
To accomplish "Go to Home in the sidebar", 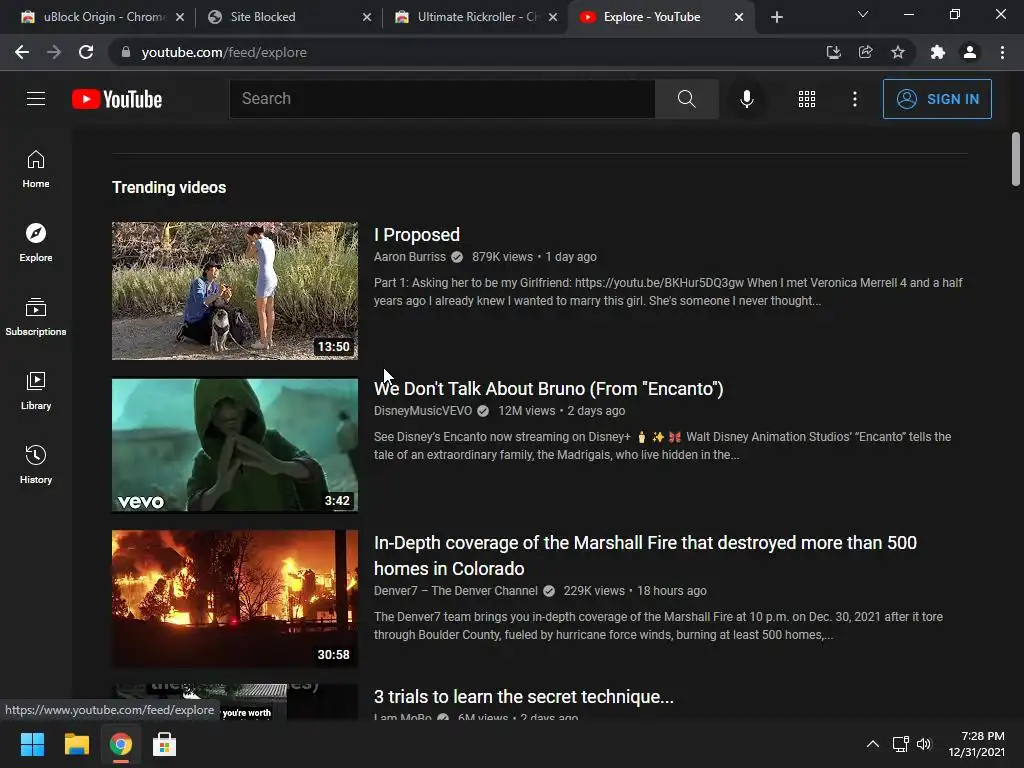I will (36, 169).
